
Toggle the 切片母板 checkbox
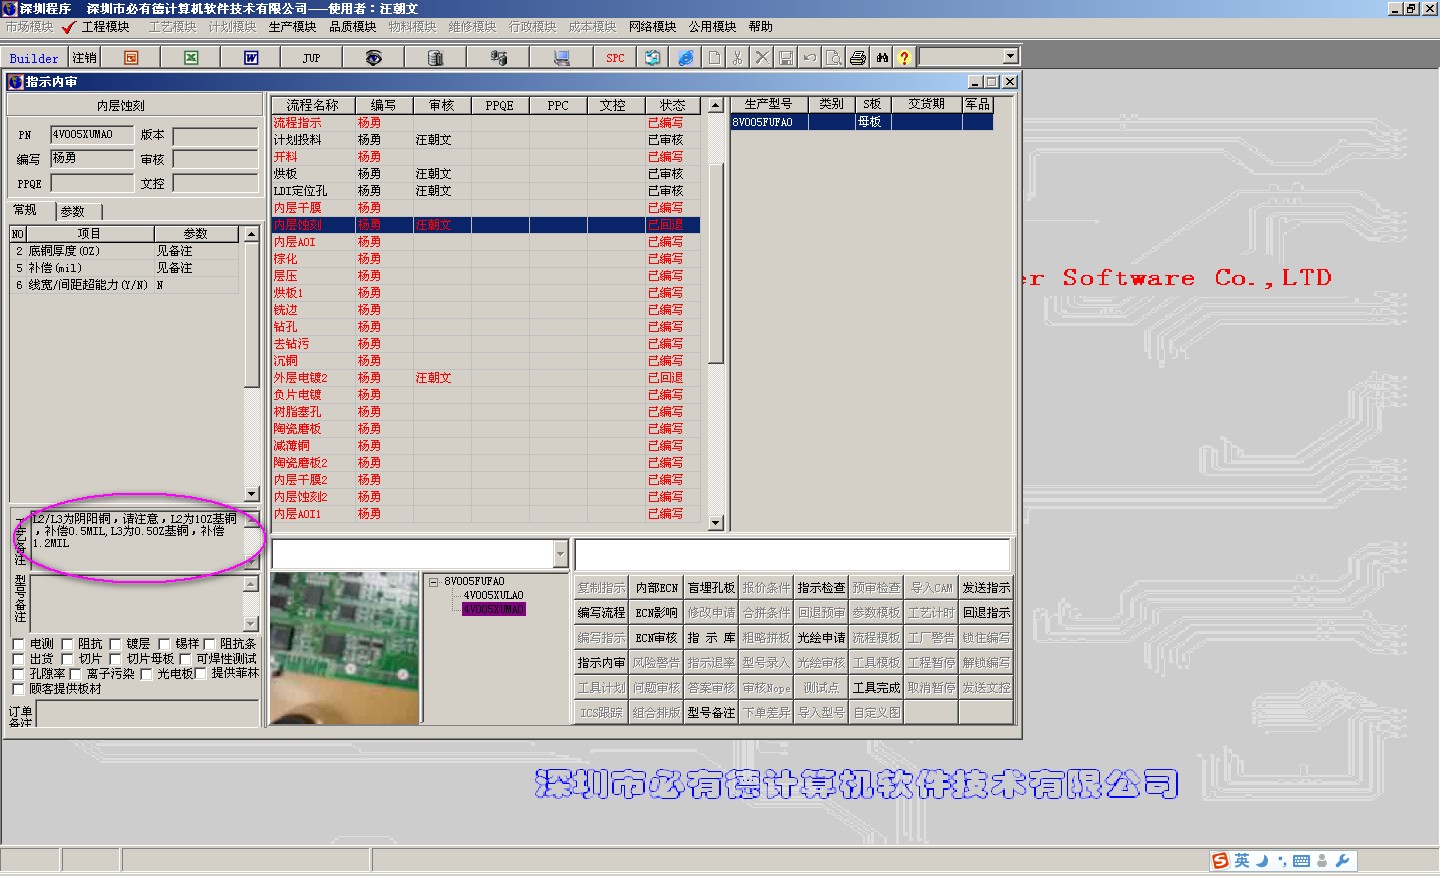pyautogui.click(x=115, y=659)
